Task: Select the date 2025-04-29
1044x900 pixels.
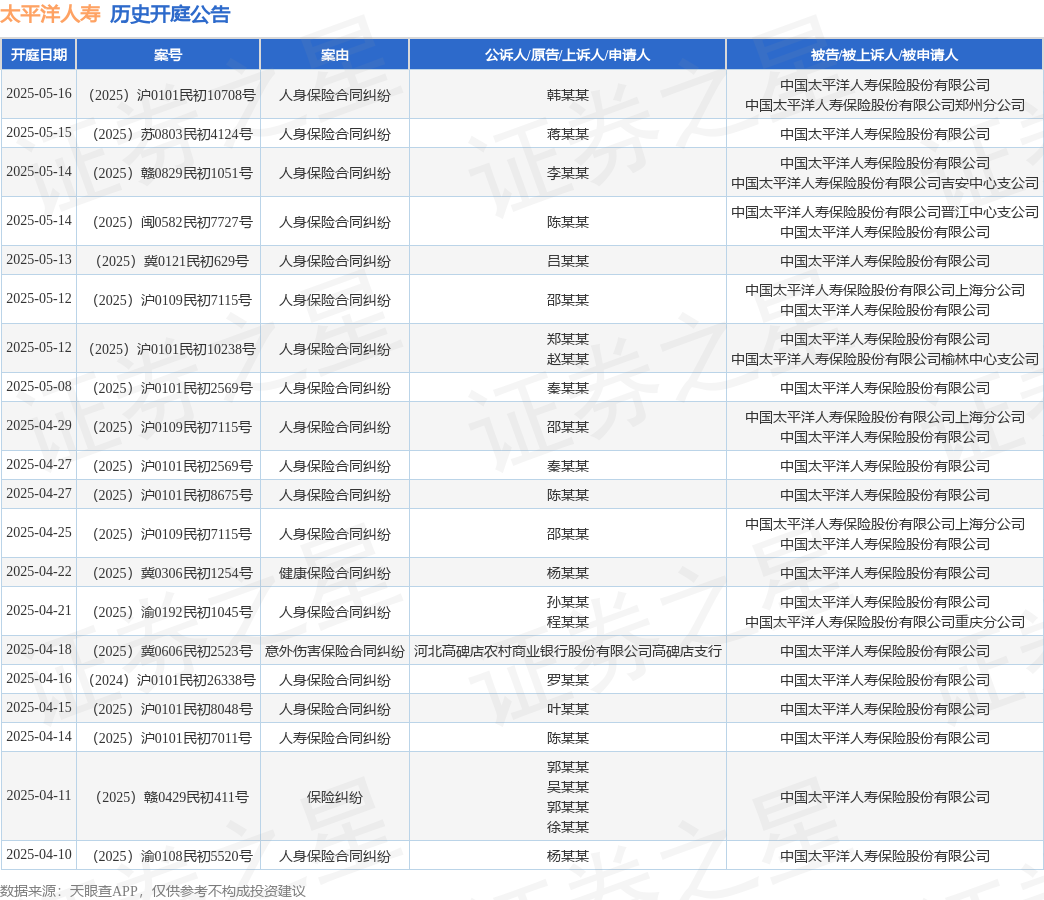Action: coord(39,425)
